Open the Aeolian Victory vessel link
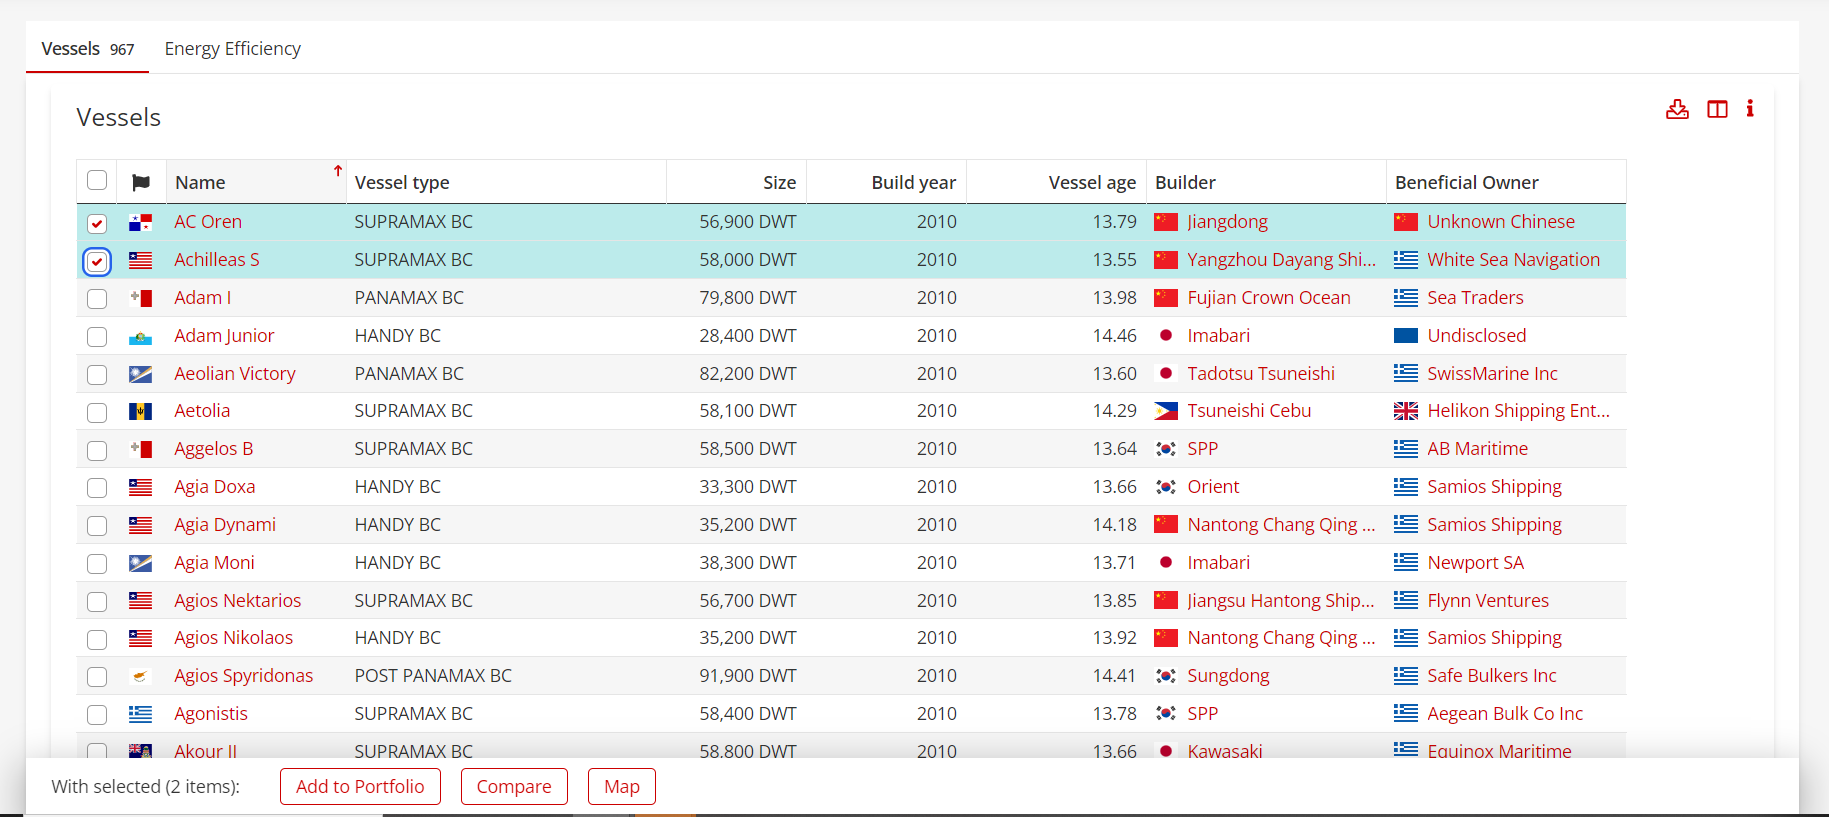1829x817 pixels. click(x=235, y=374)
